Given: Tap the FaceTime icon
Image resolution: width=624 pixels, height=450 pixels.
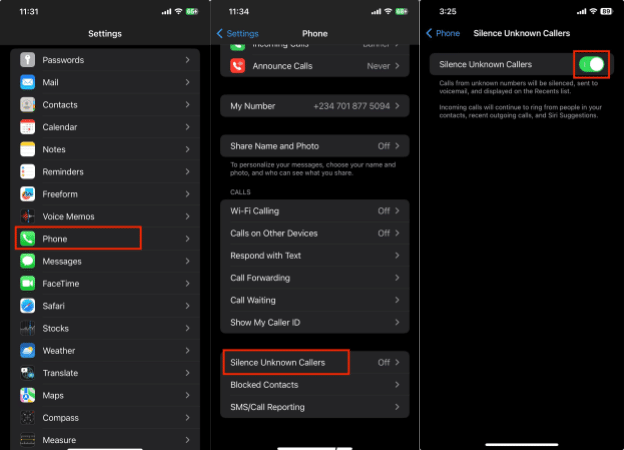Looking at the screenshot, I should [27, 284].
